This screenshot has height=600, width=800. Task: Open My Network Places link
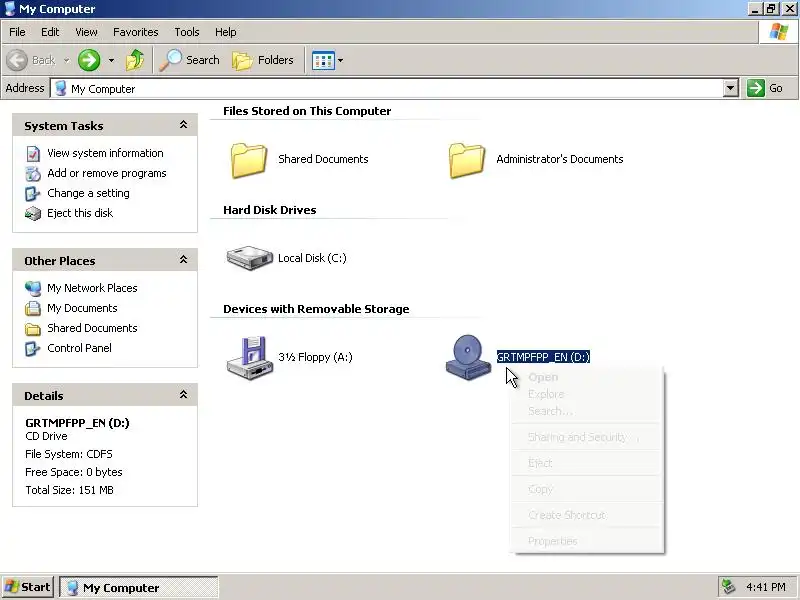click(x=92, y=288)
